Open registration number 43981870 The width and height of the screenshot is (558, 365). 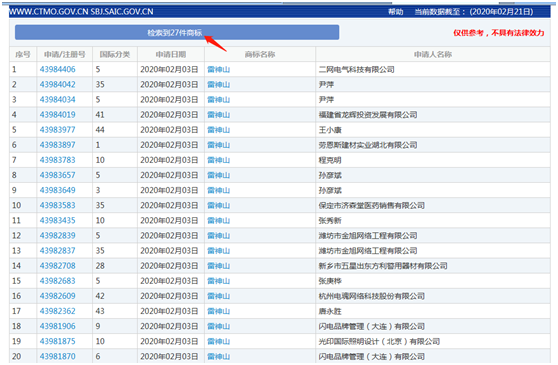[x=58, y=357]
